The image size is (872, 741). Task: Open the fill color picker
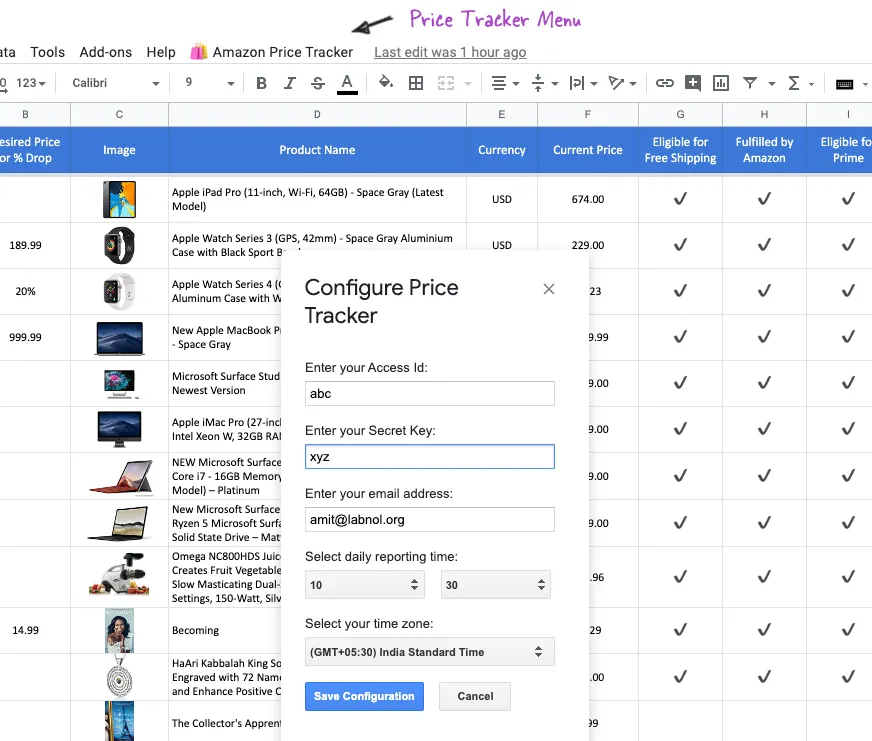[386, 85]
